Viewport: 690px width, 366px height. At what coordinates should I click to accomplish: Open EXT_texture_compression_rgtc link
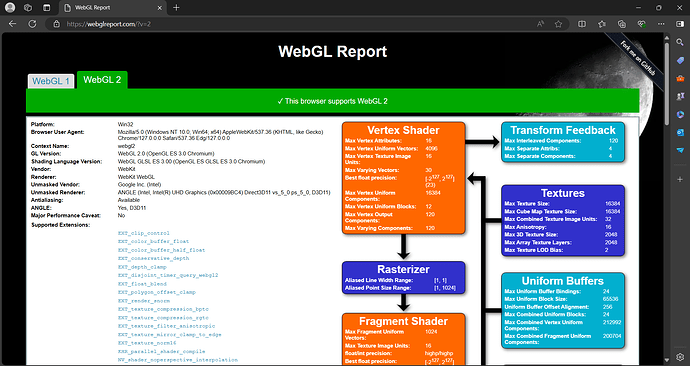[163, 318]
